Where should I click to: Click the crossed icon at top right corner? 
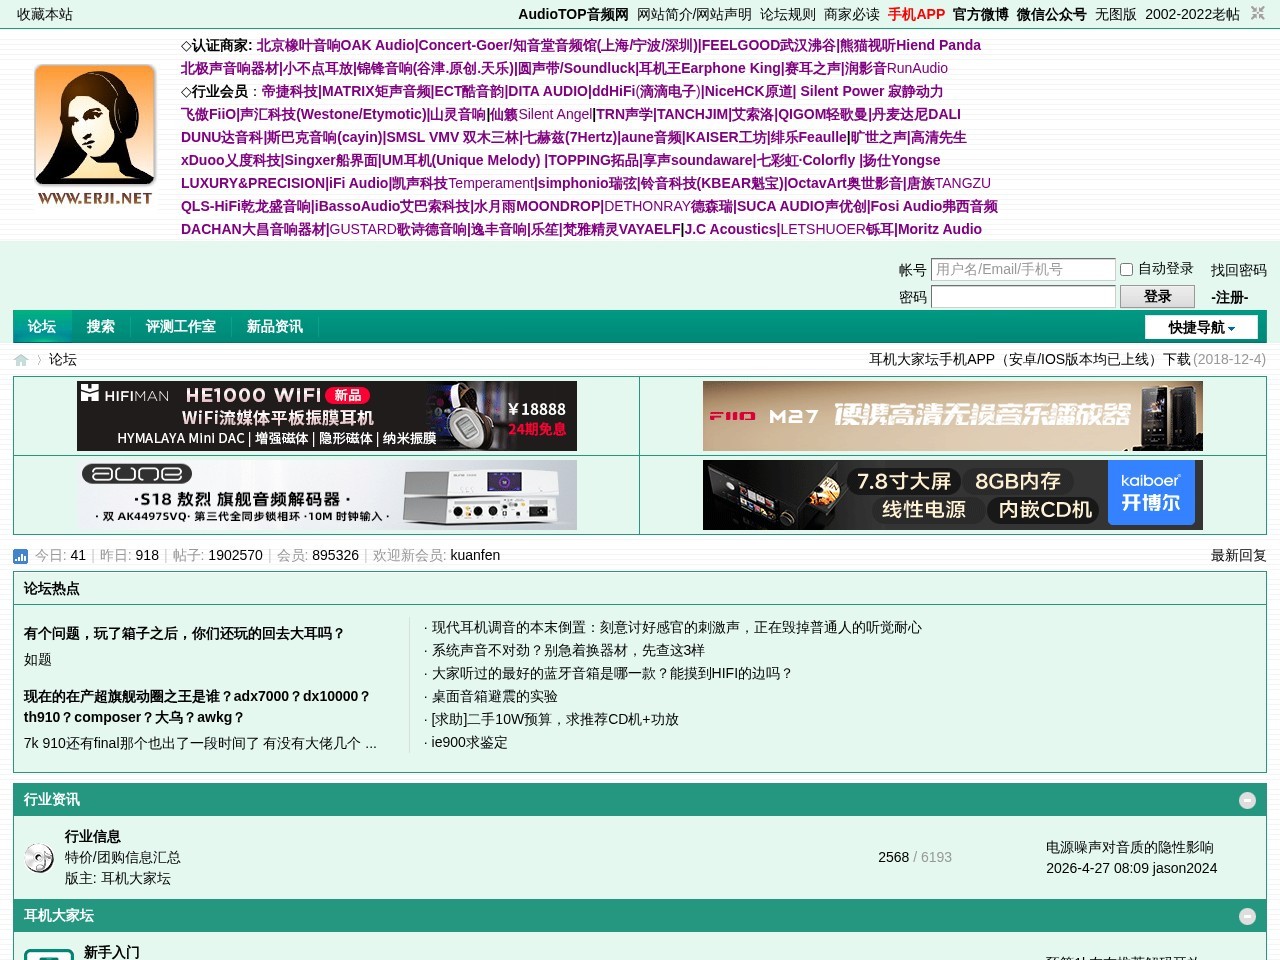point(1257,14)
